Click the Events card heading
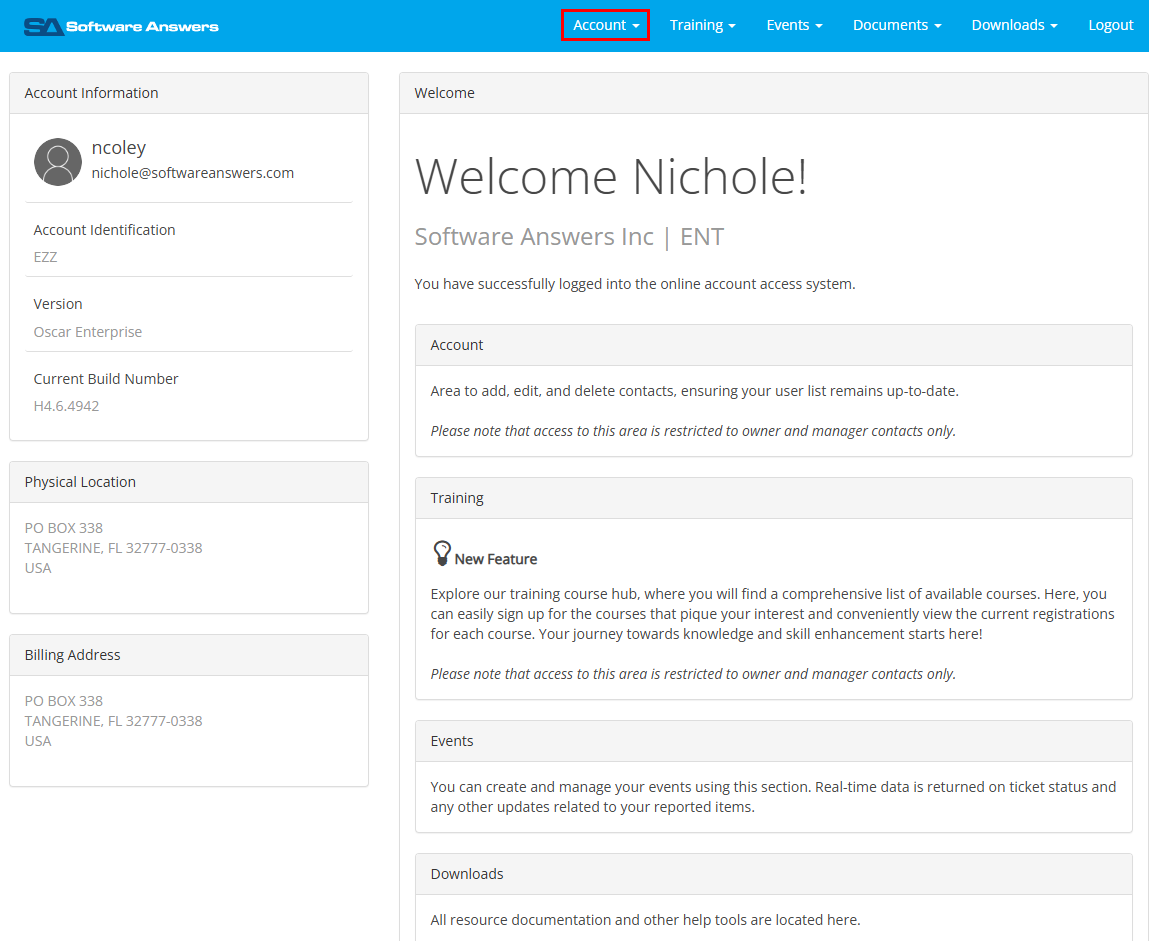 pyautogui.click(x=452, y=741)
